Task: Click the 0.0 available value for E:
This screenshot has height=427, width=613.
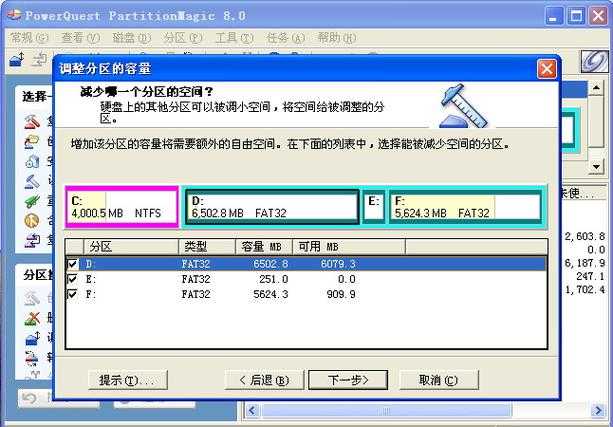Action: [x=347, y=279]
